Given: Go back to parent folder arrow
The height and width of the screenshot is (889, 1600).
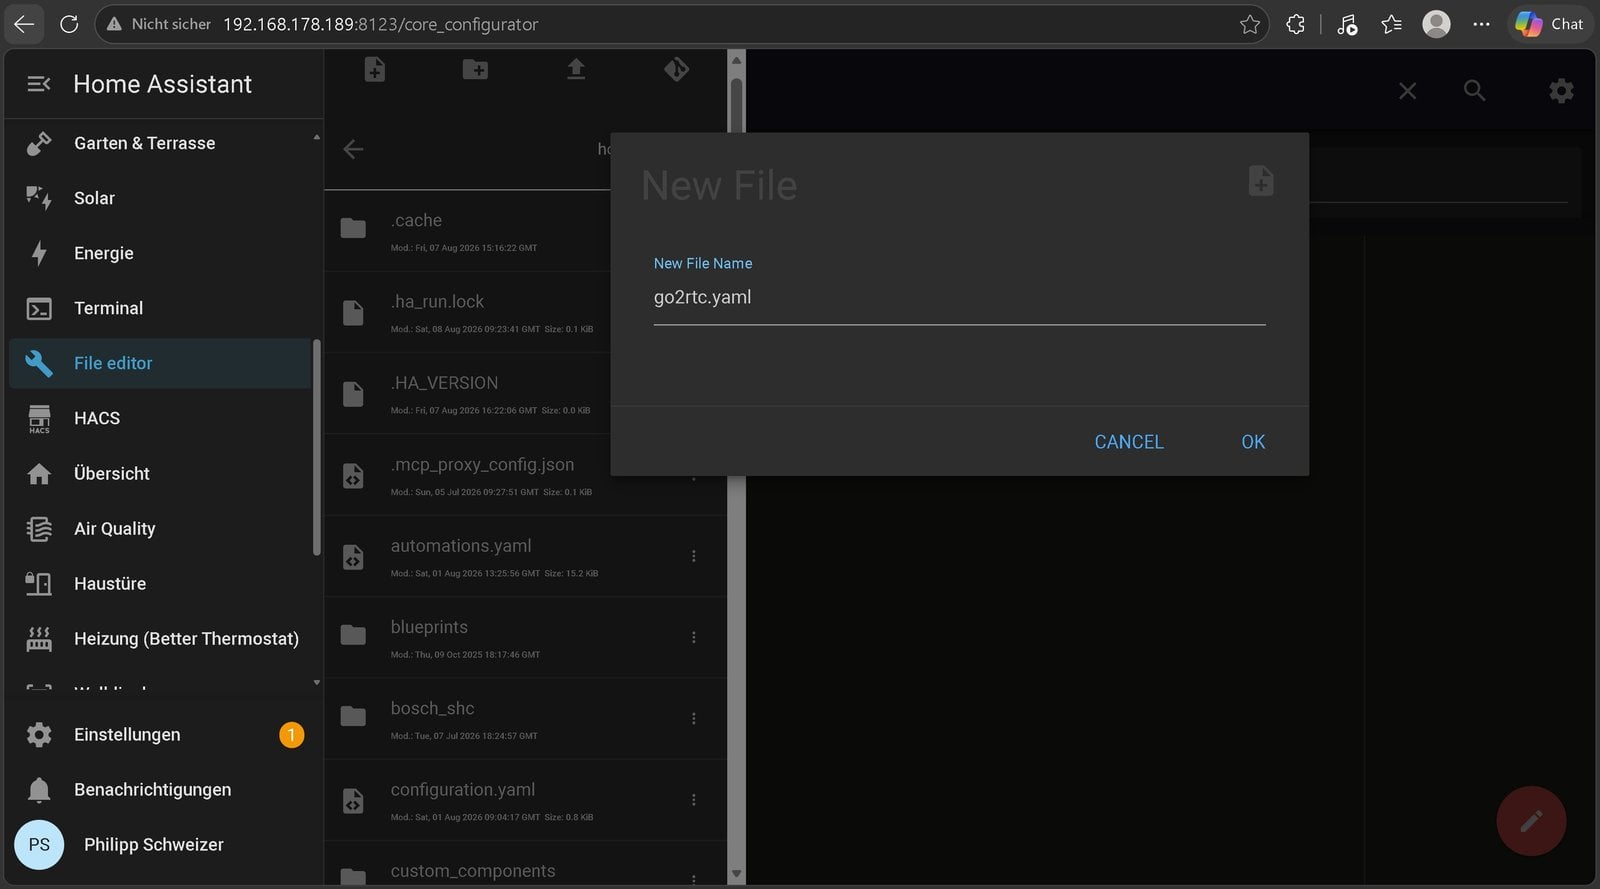Looking at the screenshot, I should [353, 149].
